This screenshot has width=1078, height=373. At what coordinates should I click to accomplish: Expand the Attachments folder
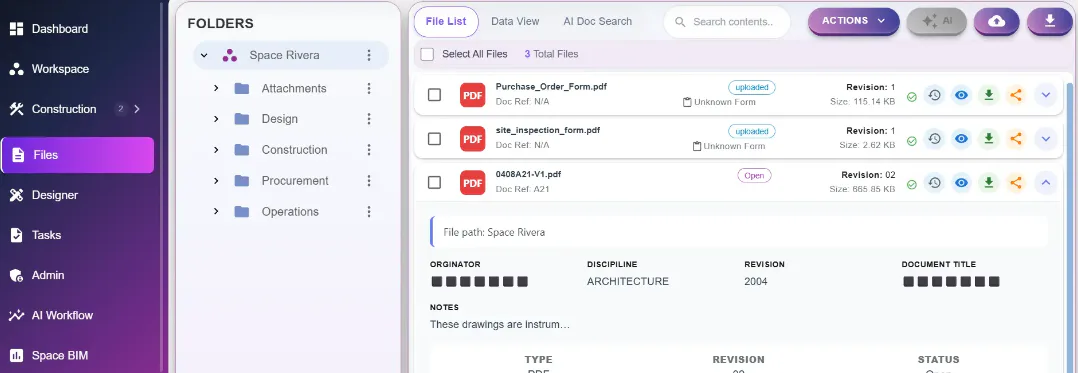tap(216, 88)
